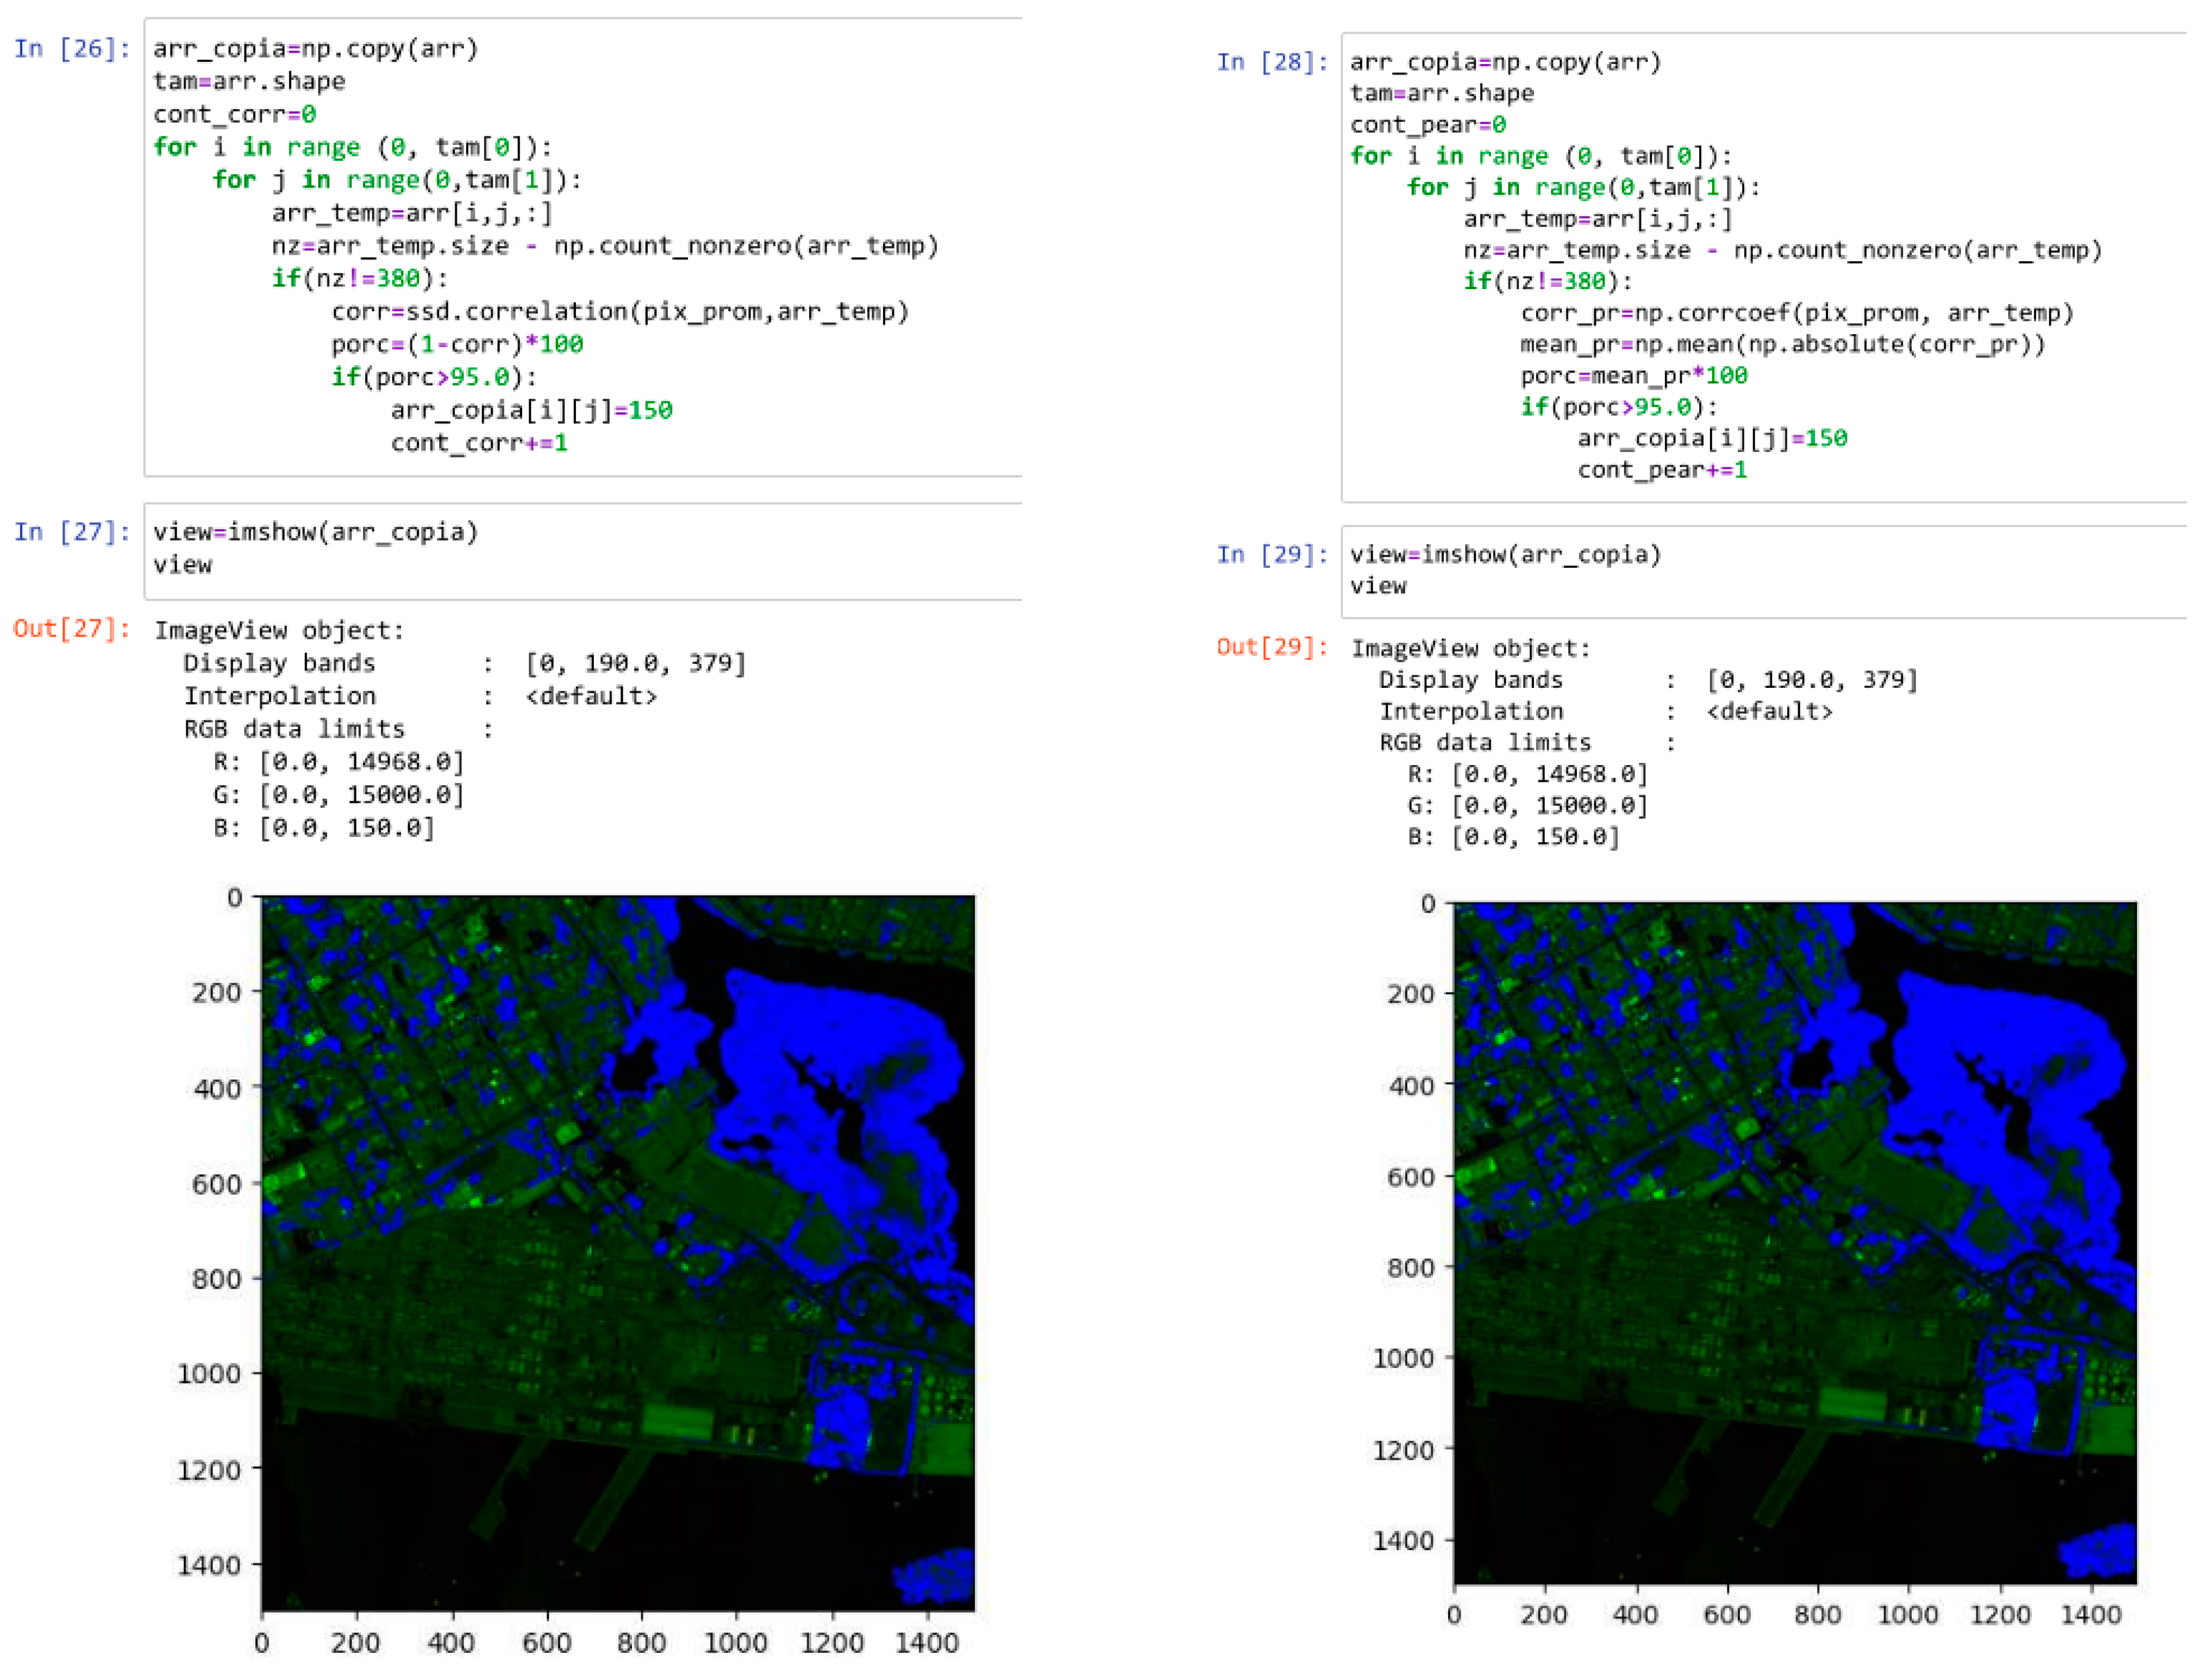
Task: Click mean_pr=np.mean line in cell 28
Action: pos(1782,345)
